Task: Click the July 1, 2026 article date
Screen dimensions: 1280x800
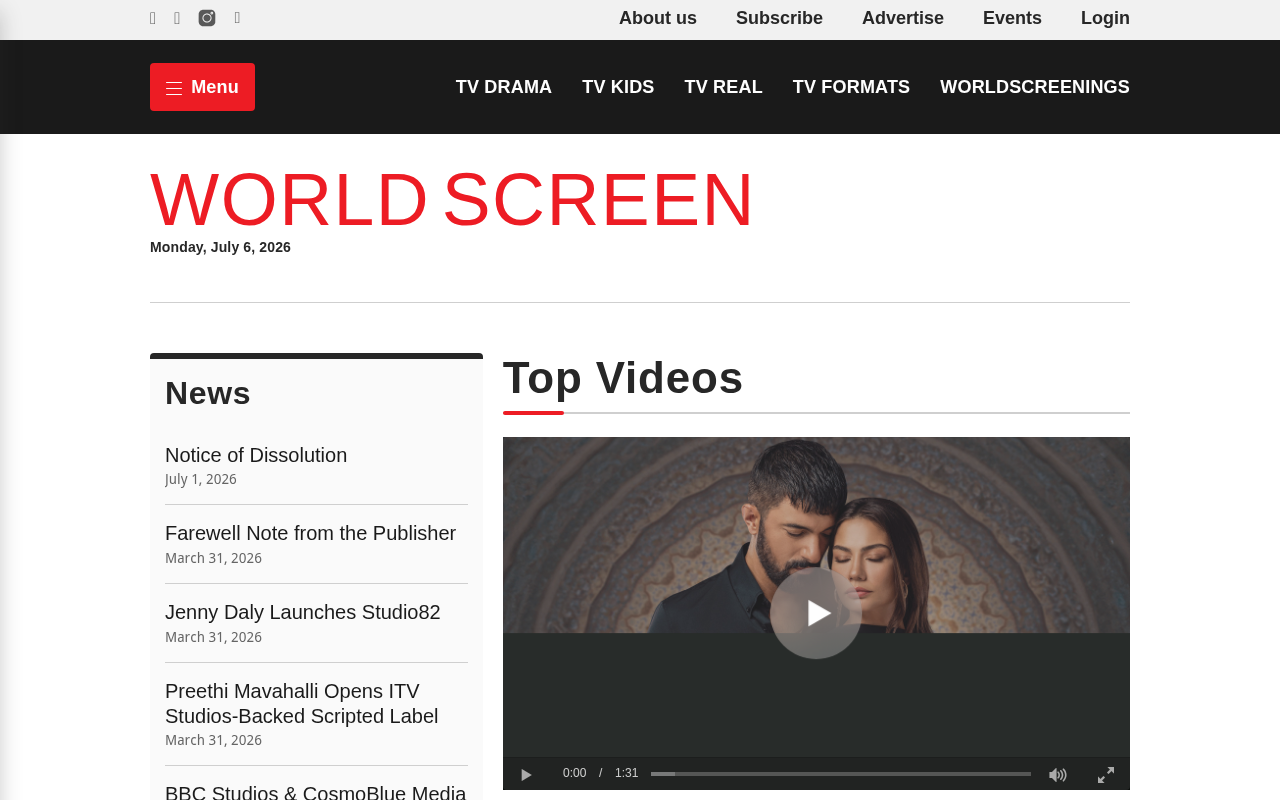Action: point(201,479)
